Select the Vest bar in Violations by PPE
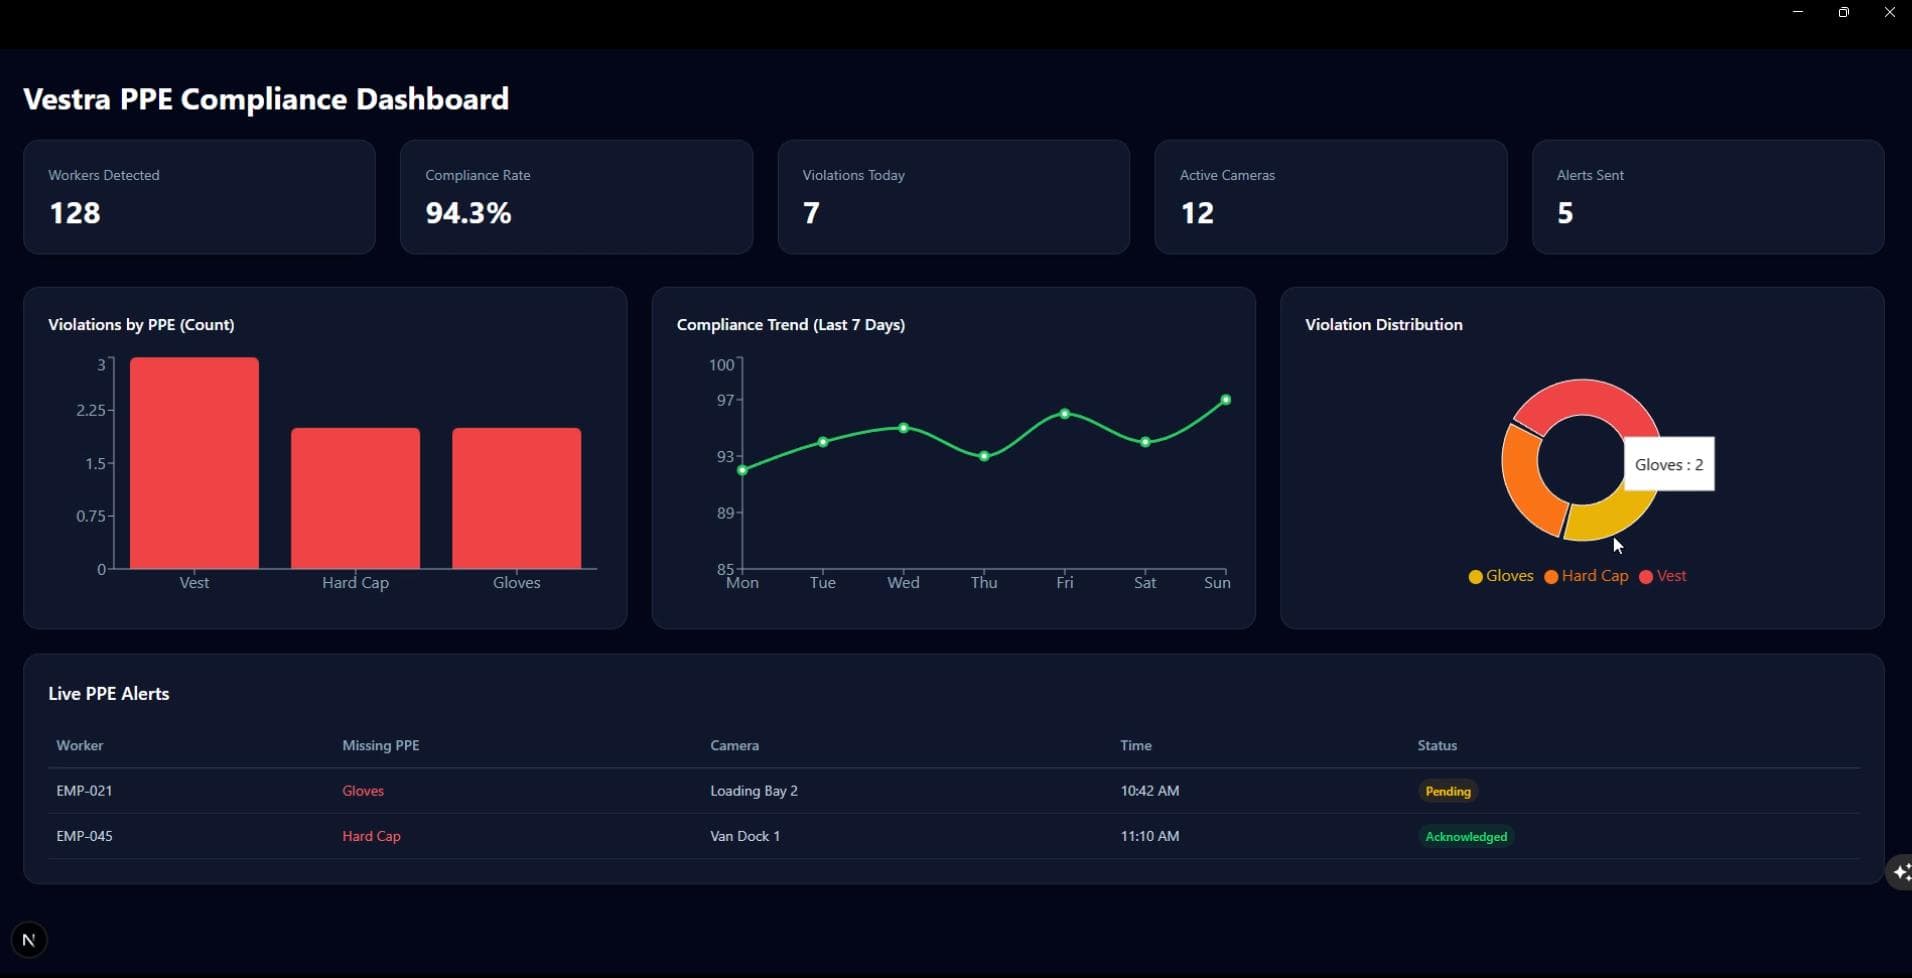The height and width of the screenshot is (978, 1912). 194,463
